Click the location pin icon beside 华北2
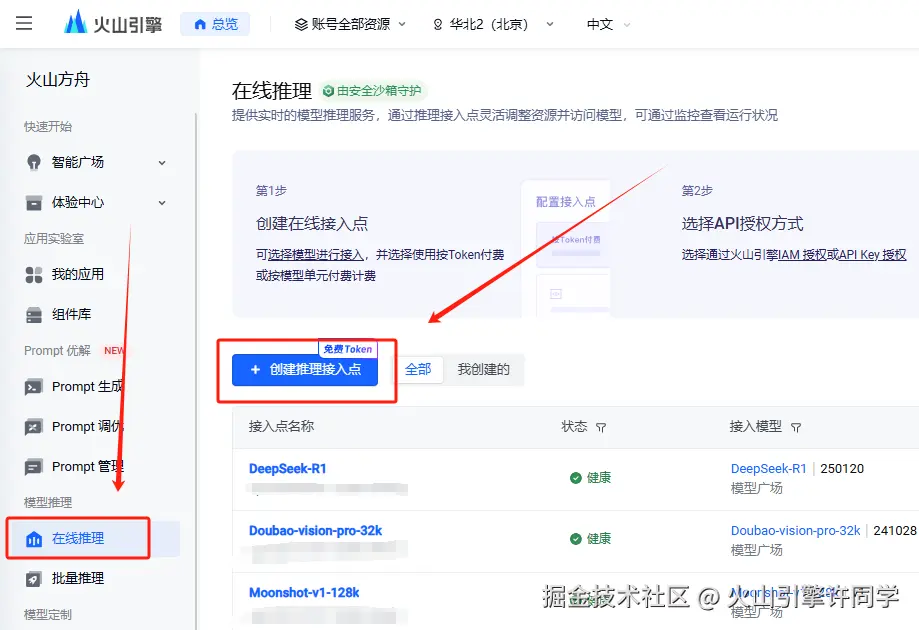 (x=437, y=25)
